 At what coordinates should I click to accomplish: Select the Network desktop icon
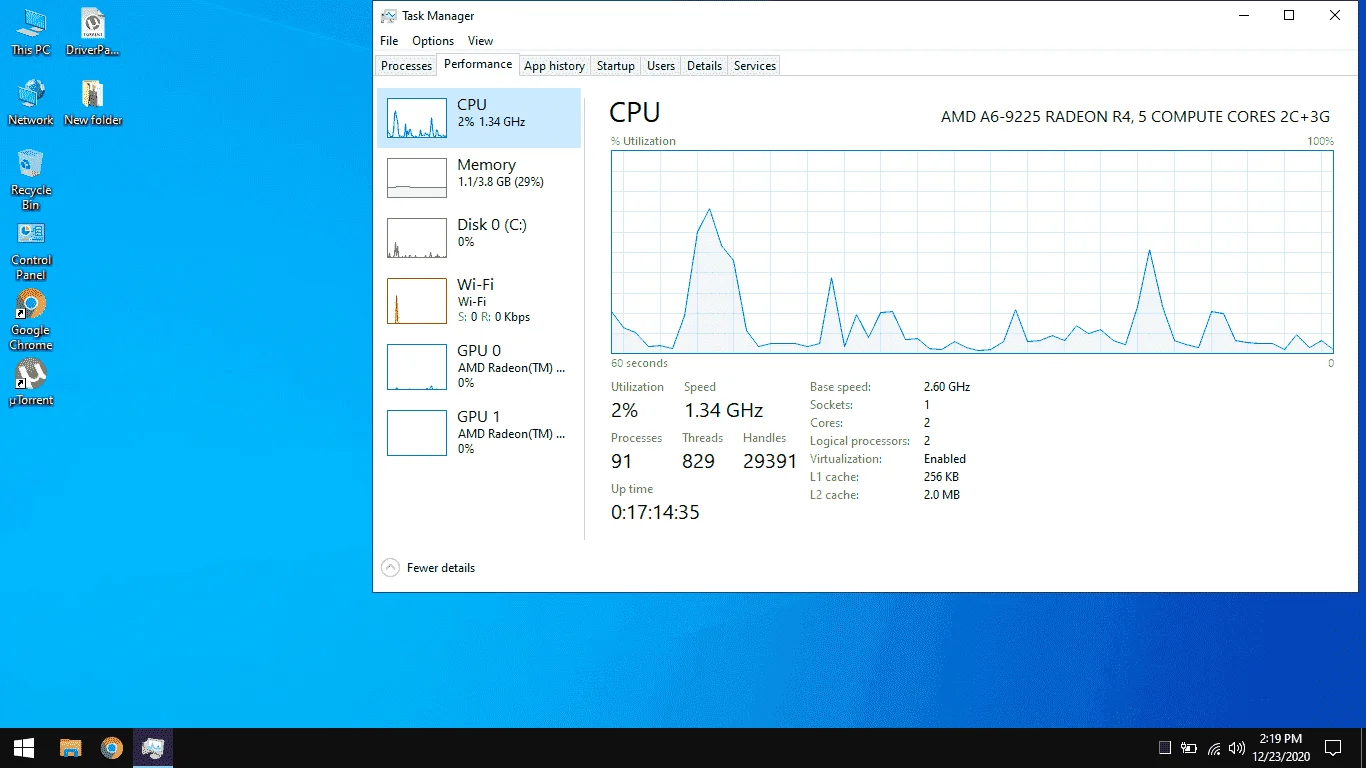click(x=31, y=102)
